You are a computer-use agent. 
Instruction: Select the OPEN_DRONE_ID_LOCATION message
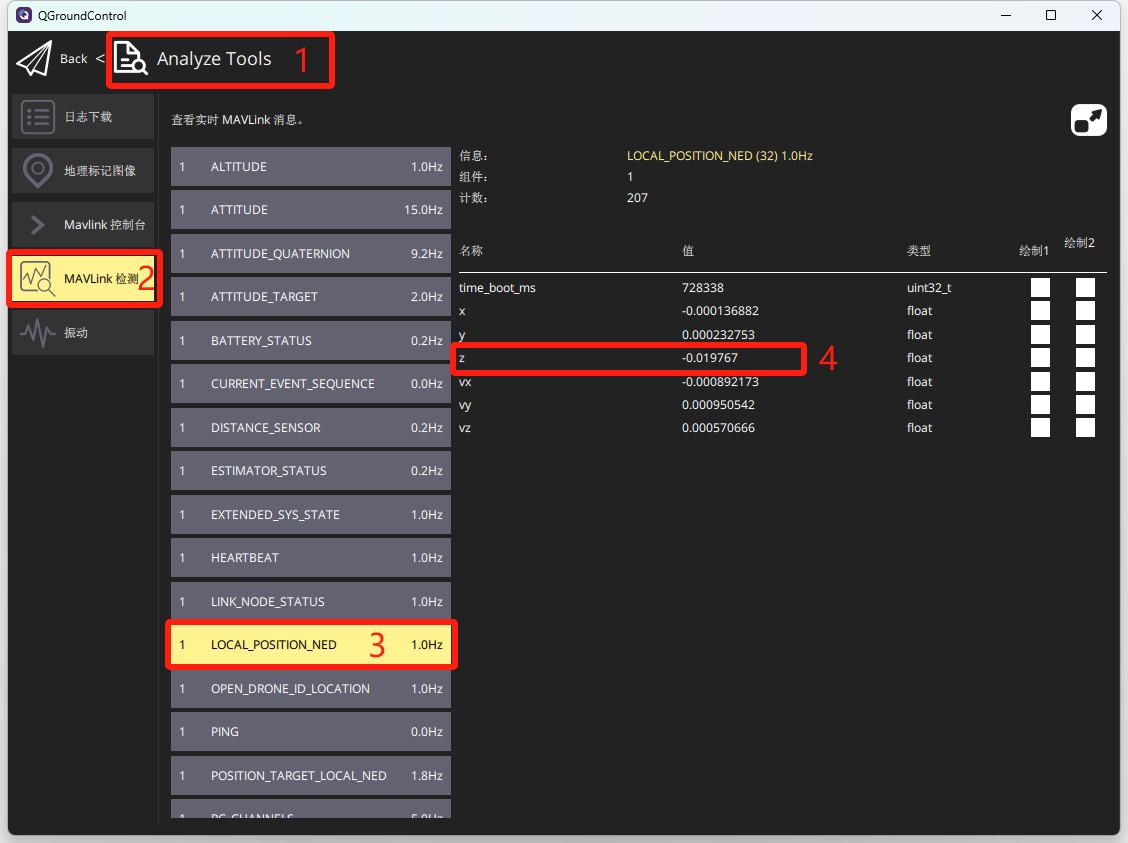pyautogui.click(x=311, y=689)
